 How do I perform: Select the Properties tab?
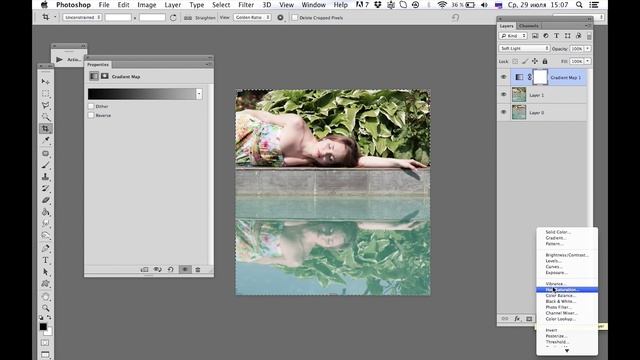tap(98, 64)
